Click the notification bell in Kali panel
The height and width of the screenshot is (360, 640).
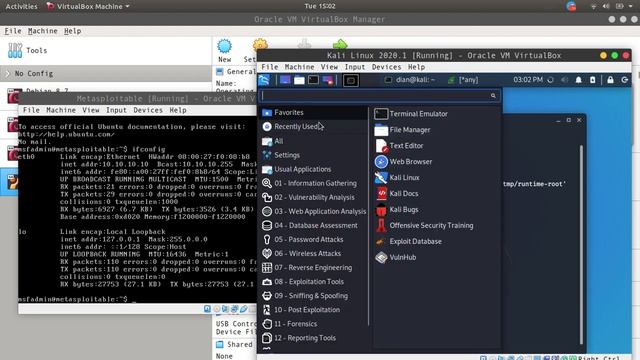[578, 80]
